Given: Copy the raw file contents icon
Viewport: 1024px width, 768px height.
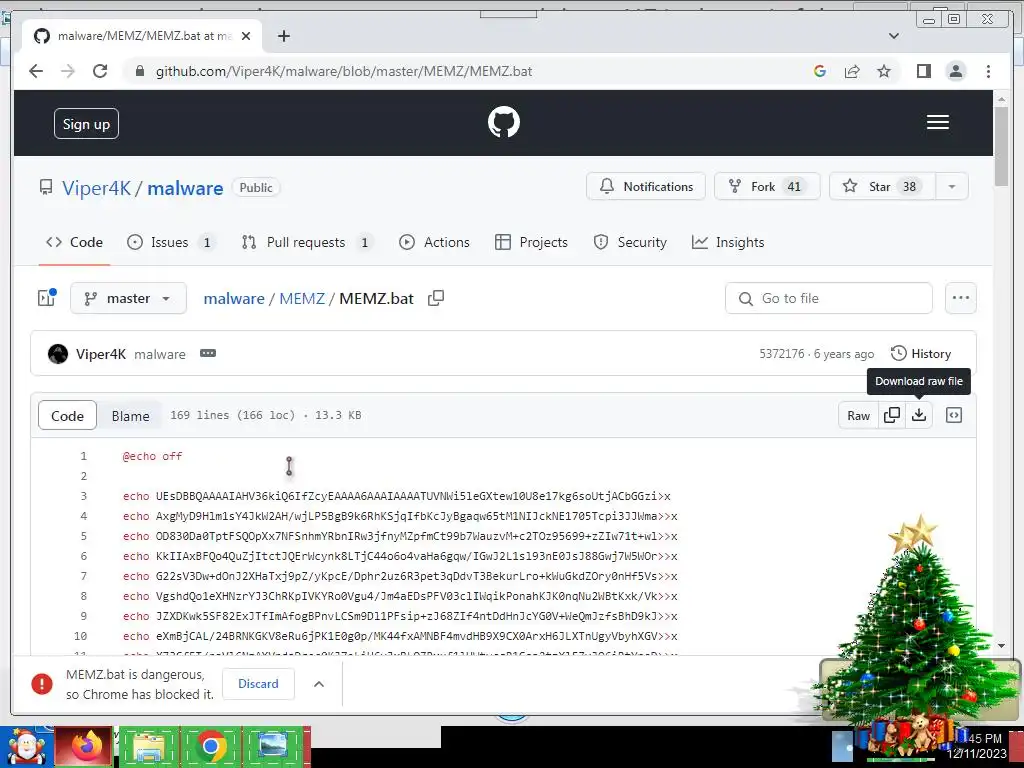Looking at the screenshot, I should (x=891, y=415).
